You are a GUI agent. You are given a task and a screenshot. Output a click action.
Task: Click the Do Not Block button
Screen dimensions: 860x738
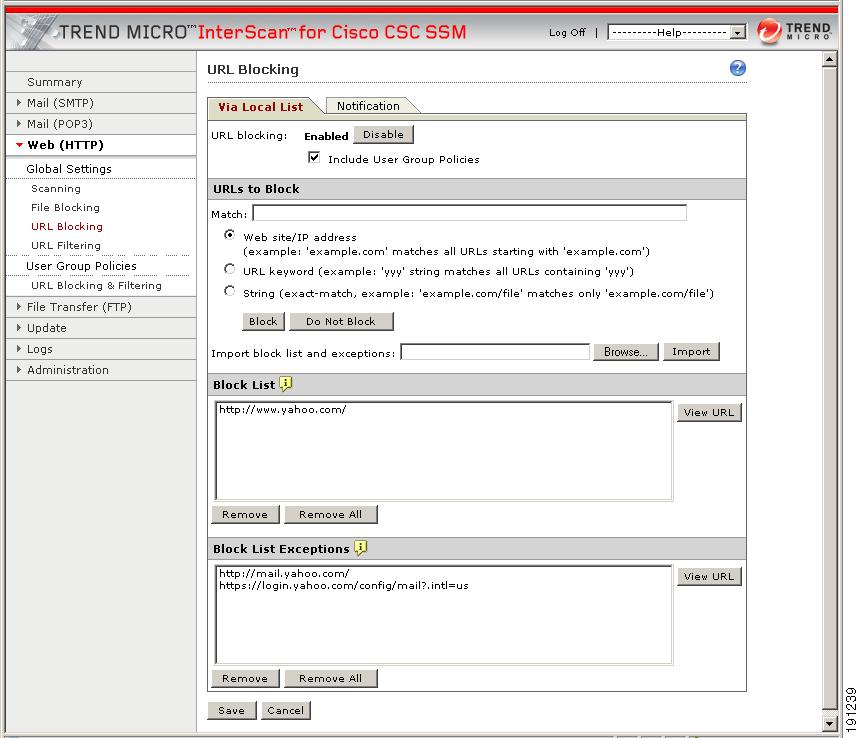(x=341, y=321)
